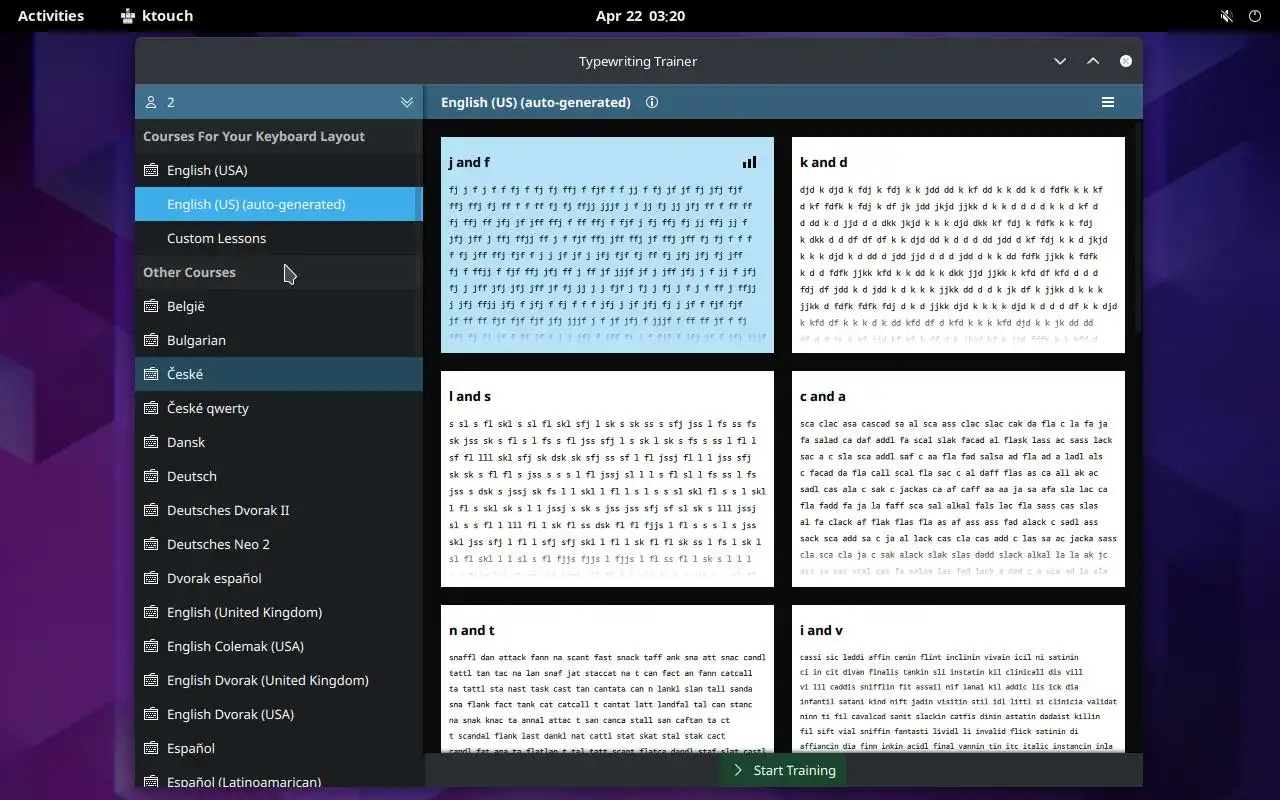Screen dimensions: 1280x800
Task: Select the 'k and d' lesson card
Action: tap(958, 245)
